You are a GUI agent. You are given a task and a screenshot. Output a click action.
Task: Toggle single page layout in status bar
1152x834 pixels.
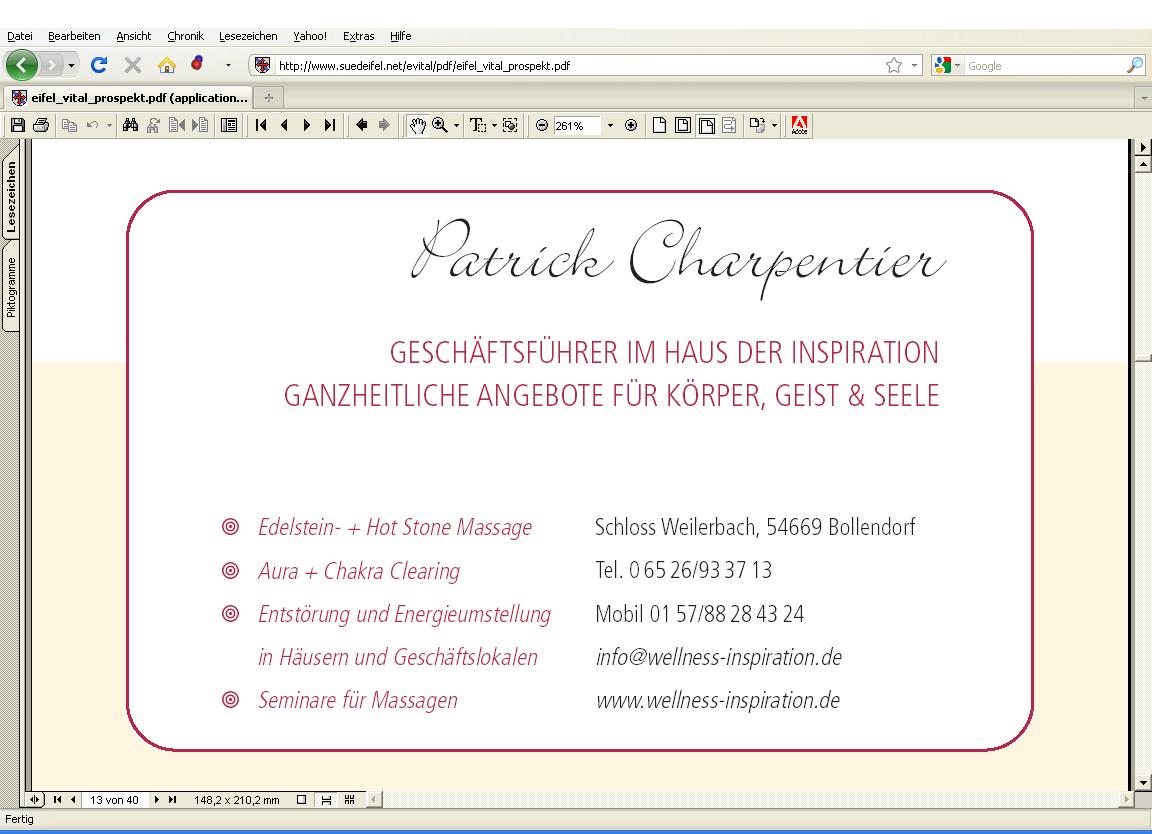(x=302, y=800)
